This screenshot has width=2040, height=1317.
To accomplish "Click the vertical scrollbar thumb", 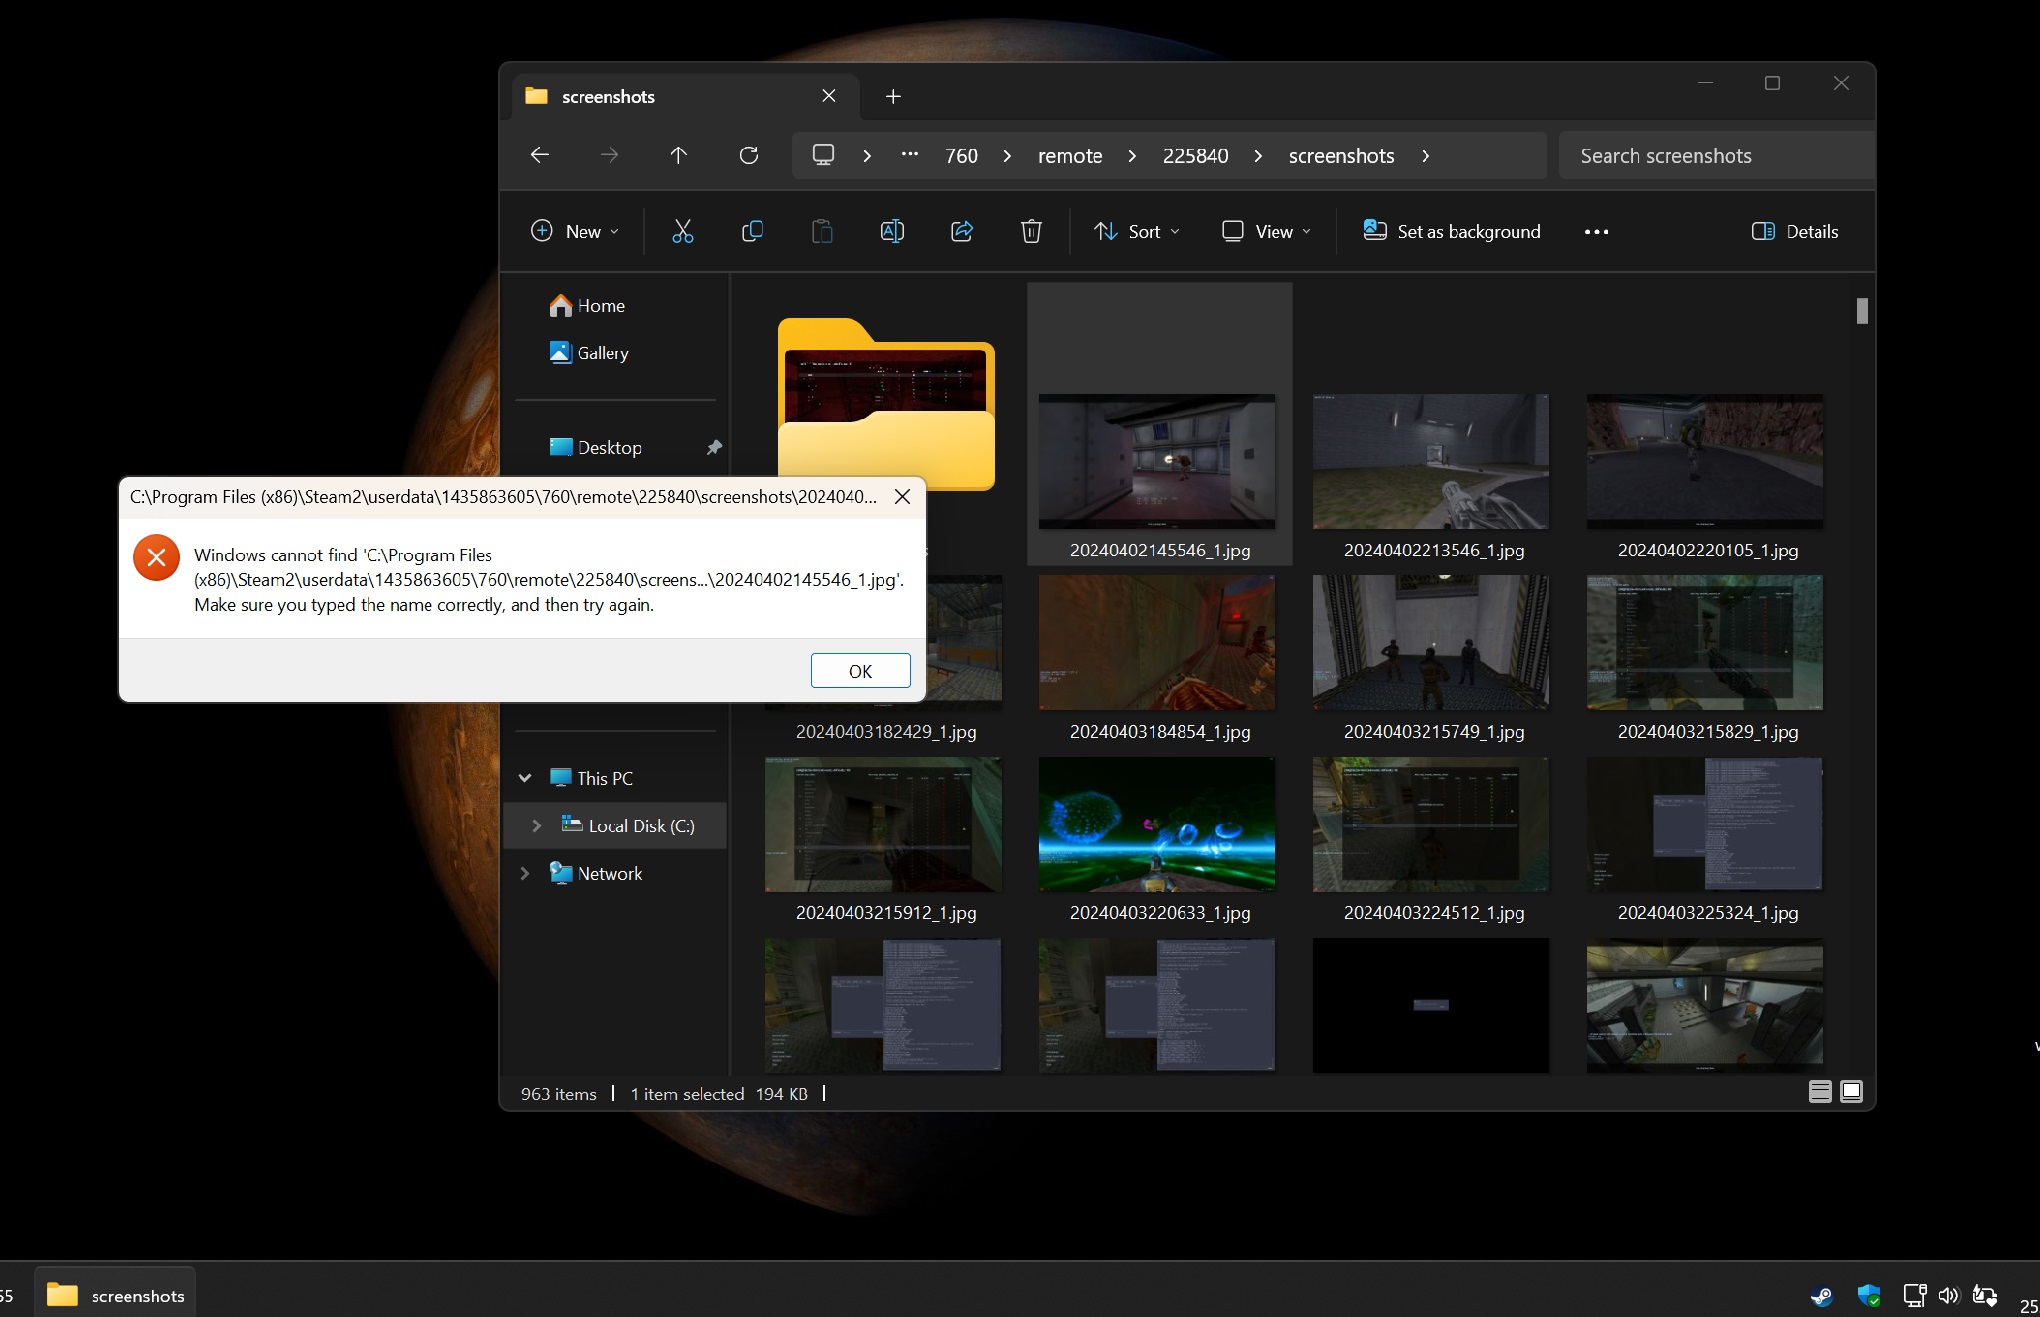I will click(1862, 311).
